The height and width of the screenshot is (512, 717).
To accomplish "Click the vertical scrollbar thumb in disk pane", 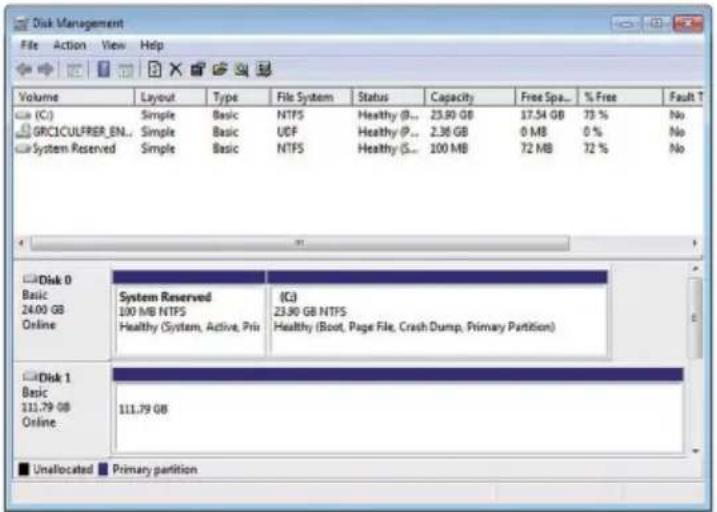I will 696,319.
